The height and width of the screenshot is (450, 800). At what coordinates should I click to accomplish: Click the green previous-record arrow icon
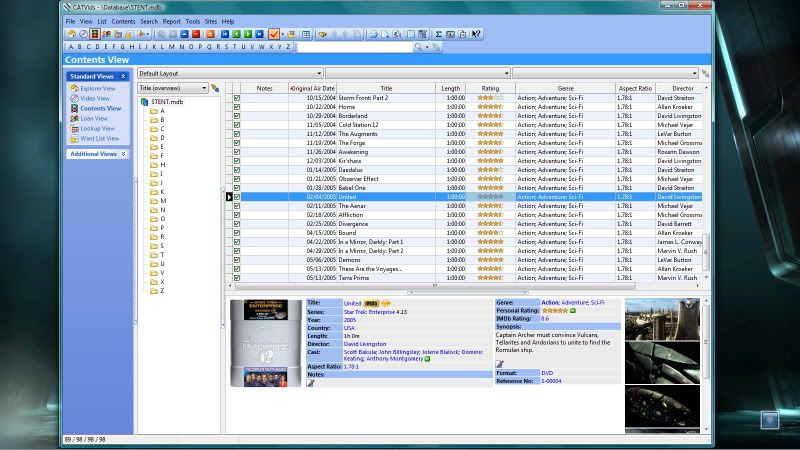236,34
